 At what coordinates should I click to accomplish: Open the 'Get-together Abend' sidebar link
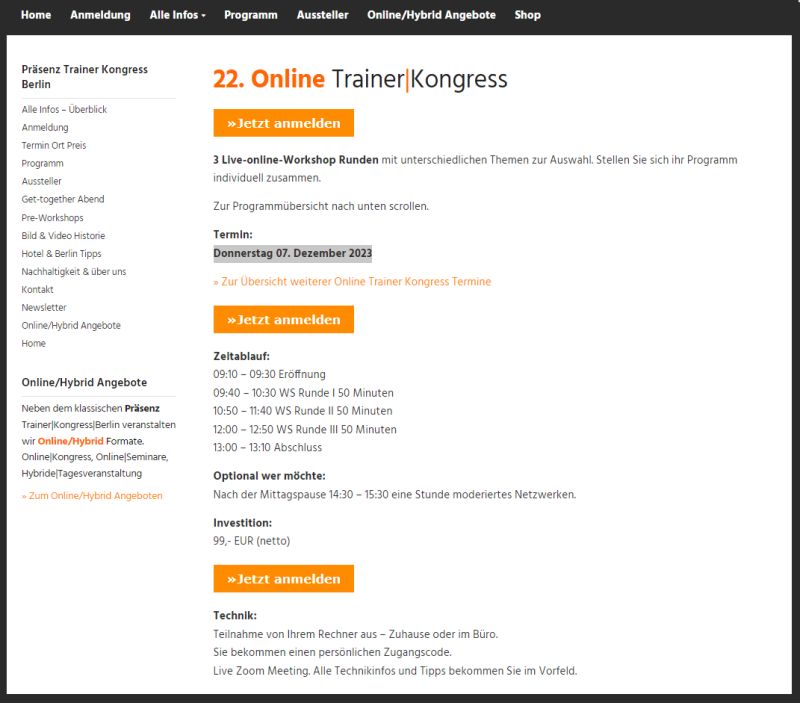[63, 199]
